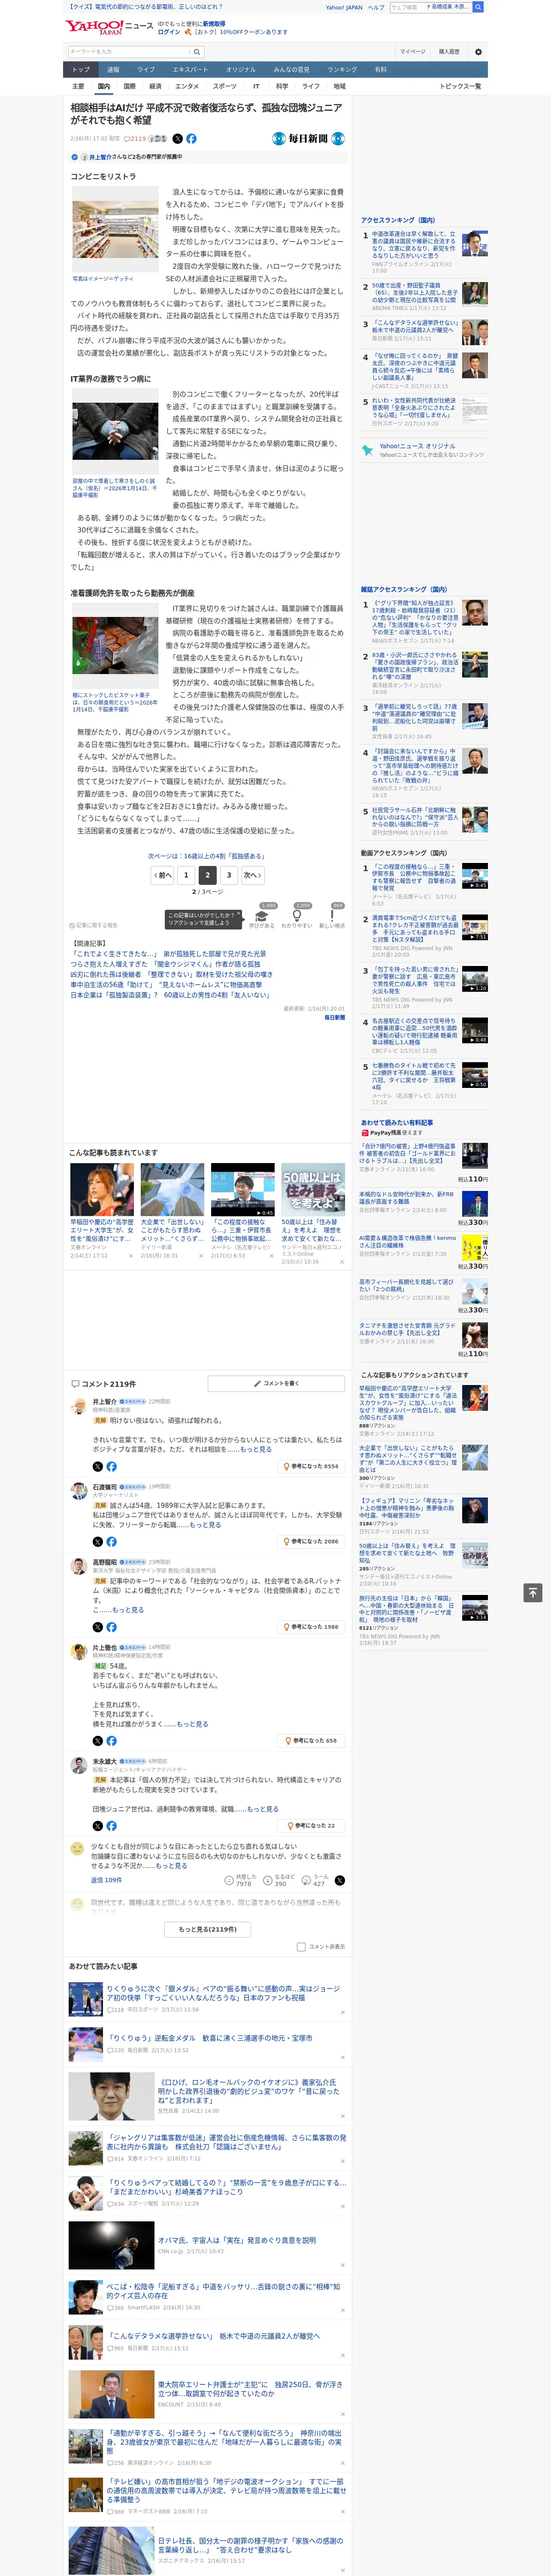
Task: Click 井上智介's avatar in comments
Action: coord(78,1406)
